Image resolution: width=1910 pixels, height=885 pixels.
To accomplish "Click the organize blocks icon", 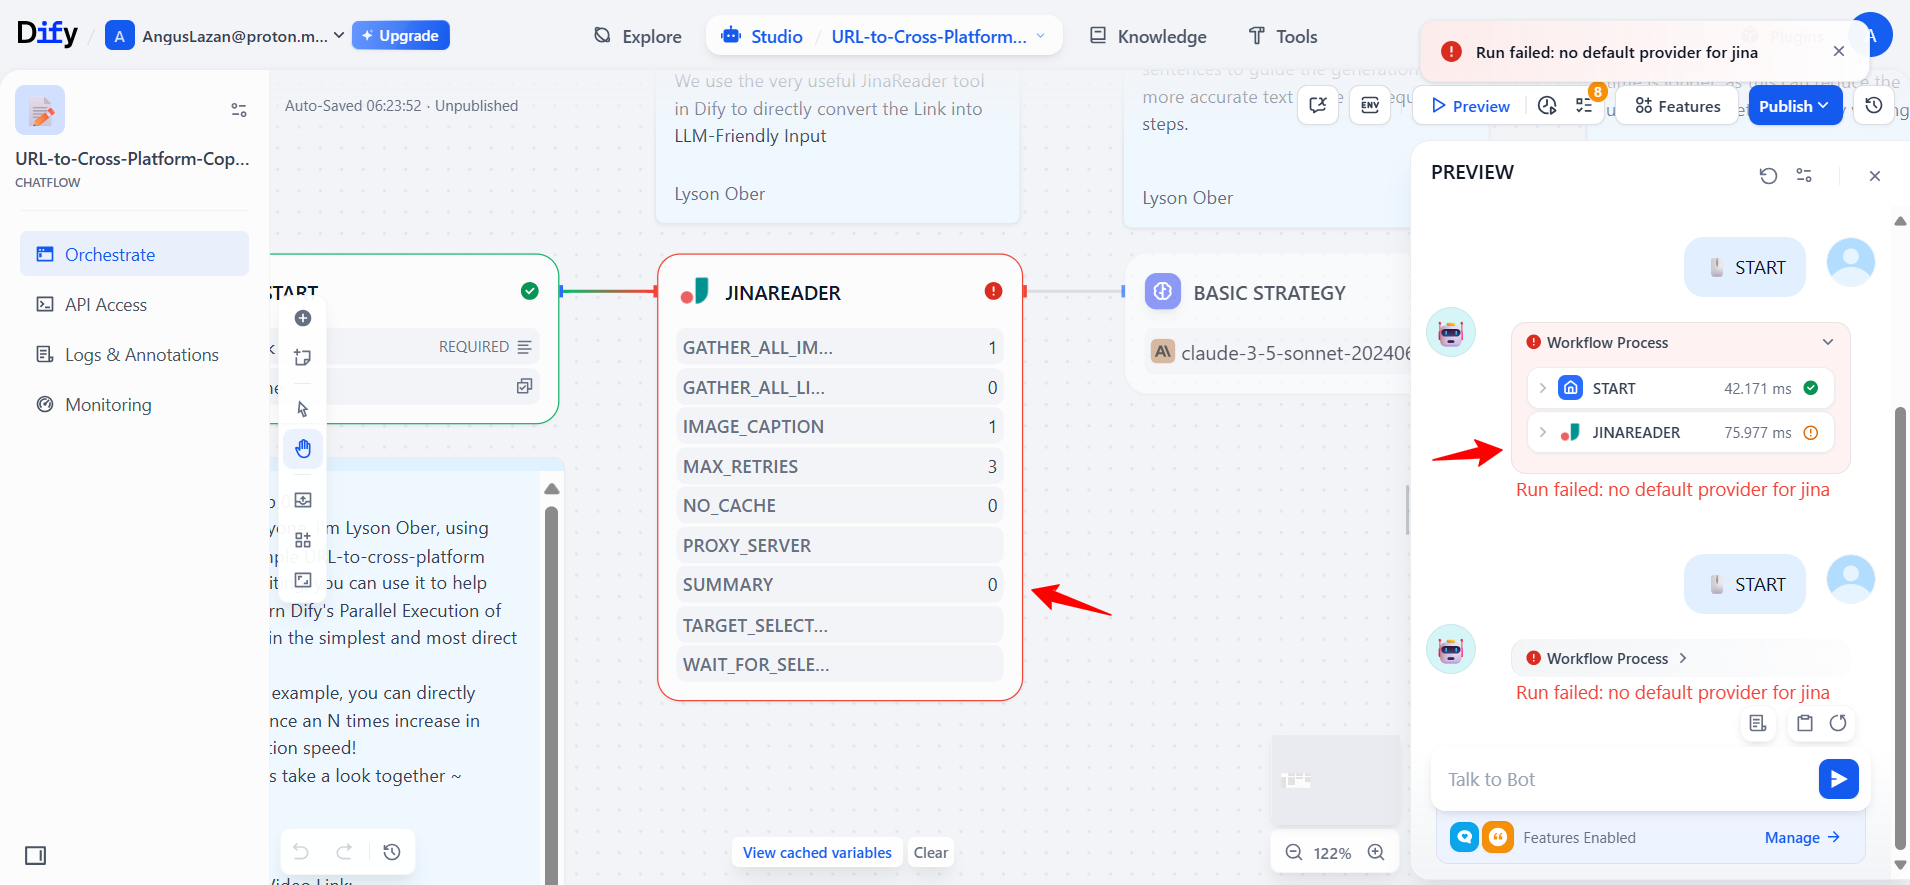I will (x=303, y=540).
